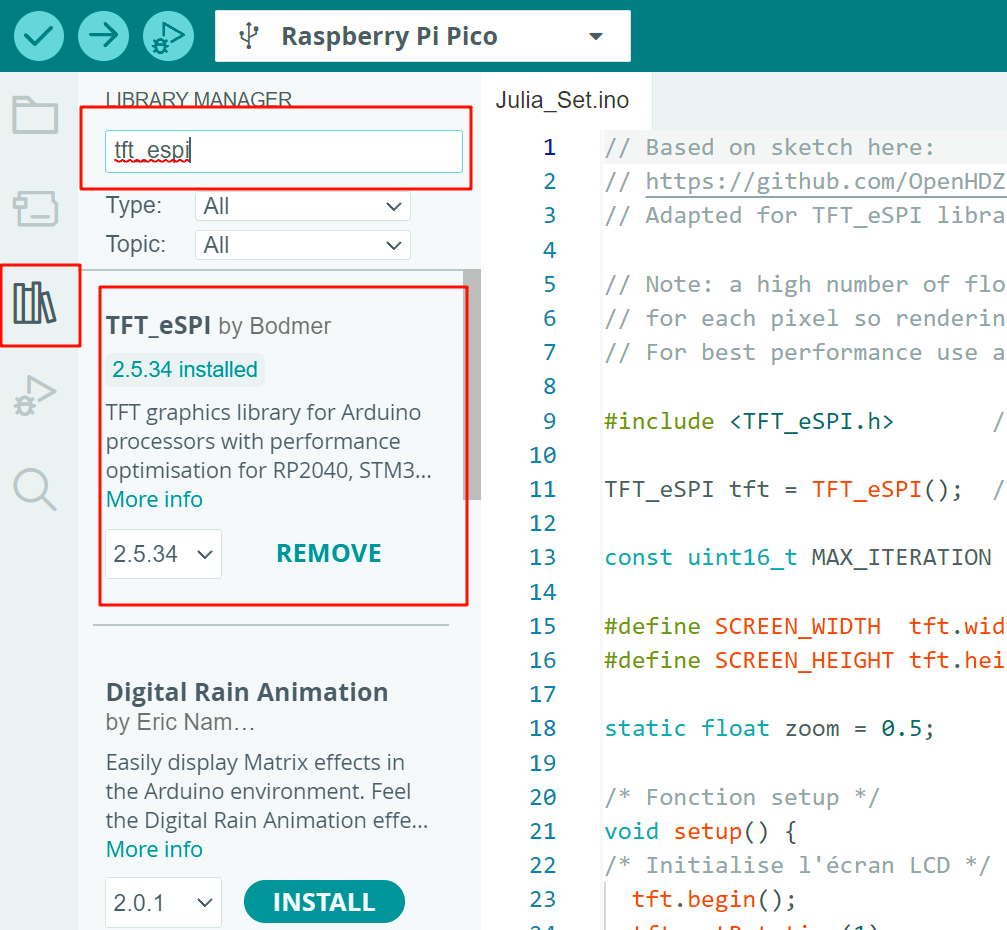Open More info for Digital Rain Animation
1007x930 pixels.
[154, 849]
